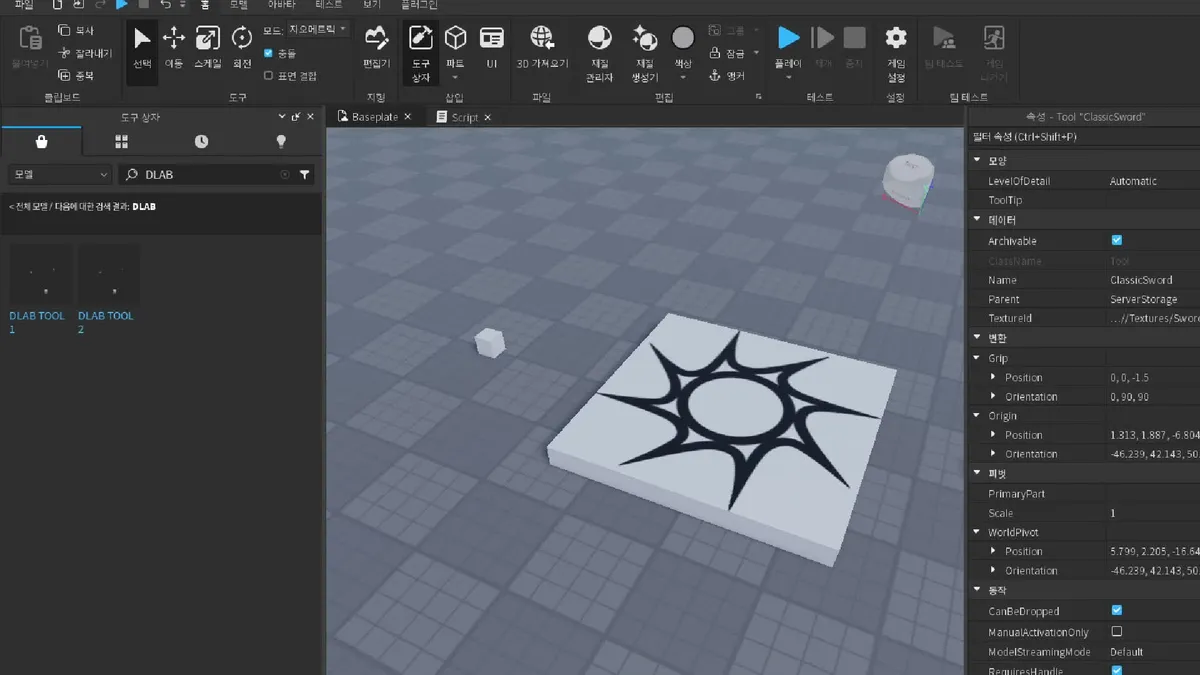Open 플레이 mode dropdown arrow
Screen dimensions: 1200x675
pyautogui.click(x=788, y=77)
